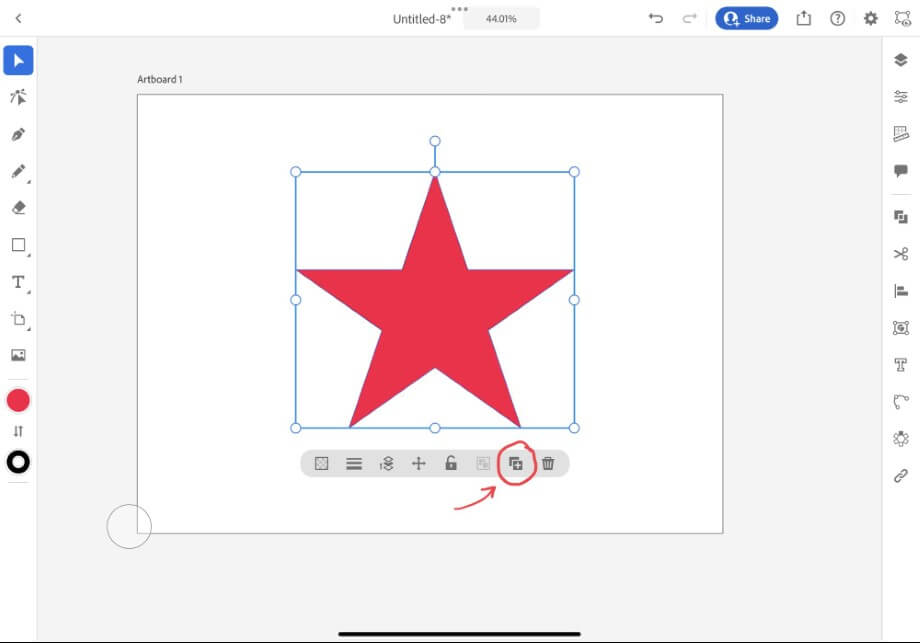Undo the last action
Image resolution: width=920 pixels, height=643 pixels.
click(655, 19)
